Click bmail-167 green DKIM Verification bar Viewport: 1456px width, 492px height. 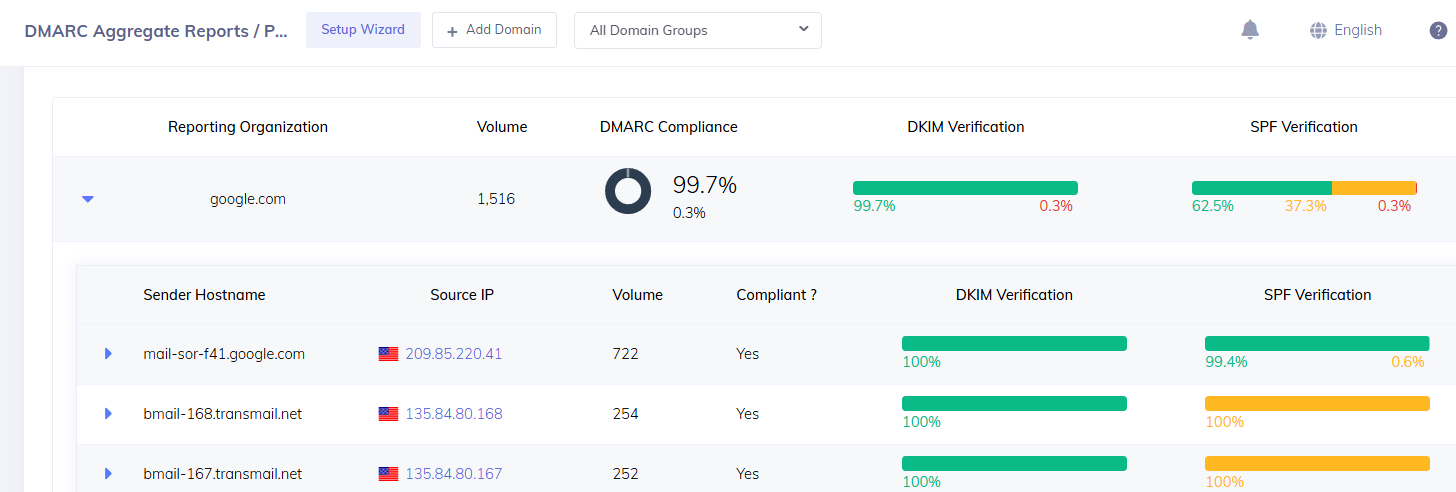click(1014, 463)
